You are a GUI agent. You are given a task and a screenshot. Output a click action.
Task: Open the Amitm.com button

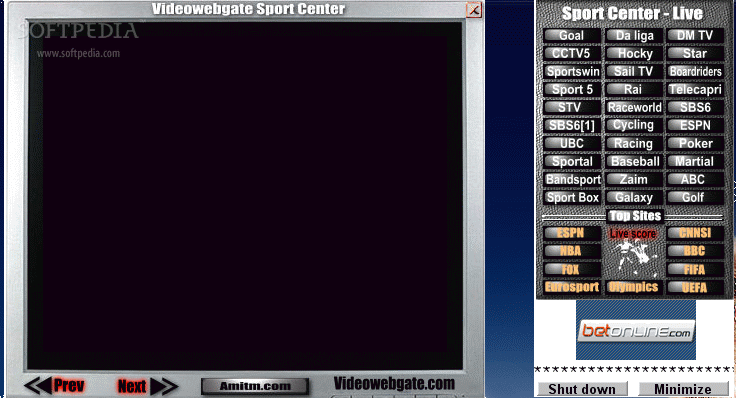[255, 386]
